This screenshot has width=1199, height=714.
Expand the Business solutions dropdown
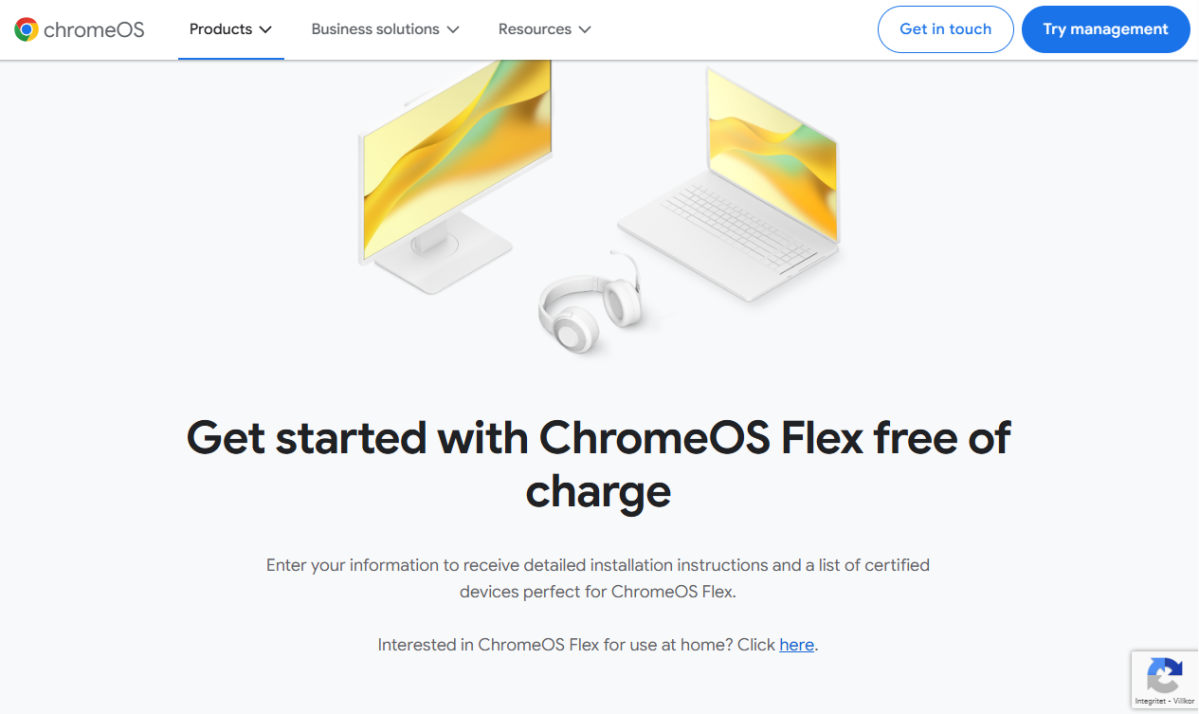point(375,29)
